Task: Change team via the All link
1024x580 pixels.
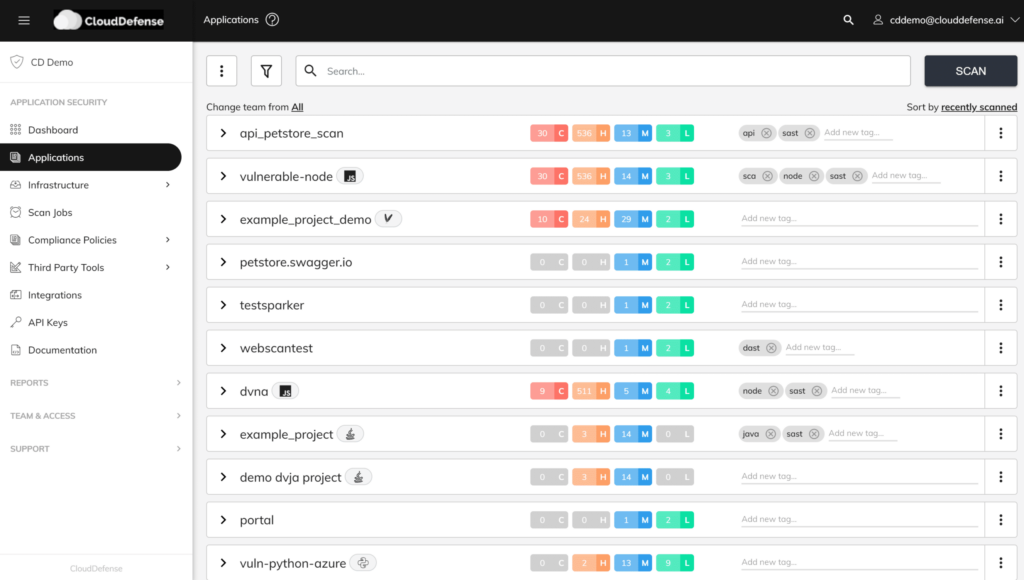Action: click(297, 107)
